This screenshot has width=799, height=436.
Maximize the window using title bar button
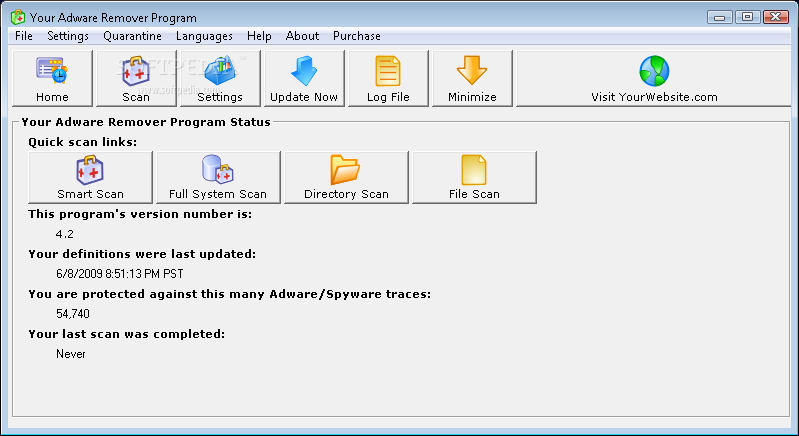pyautogui.click(x=748, y=17)
